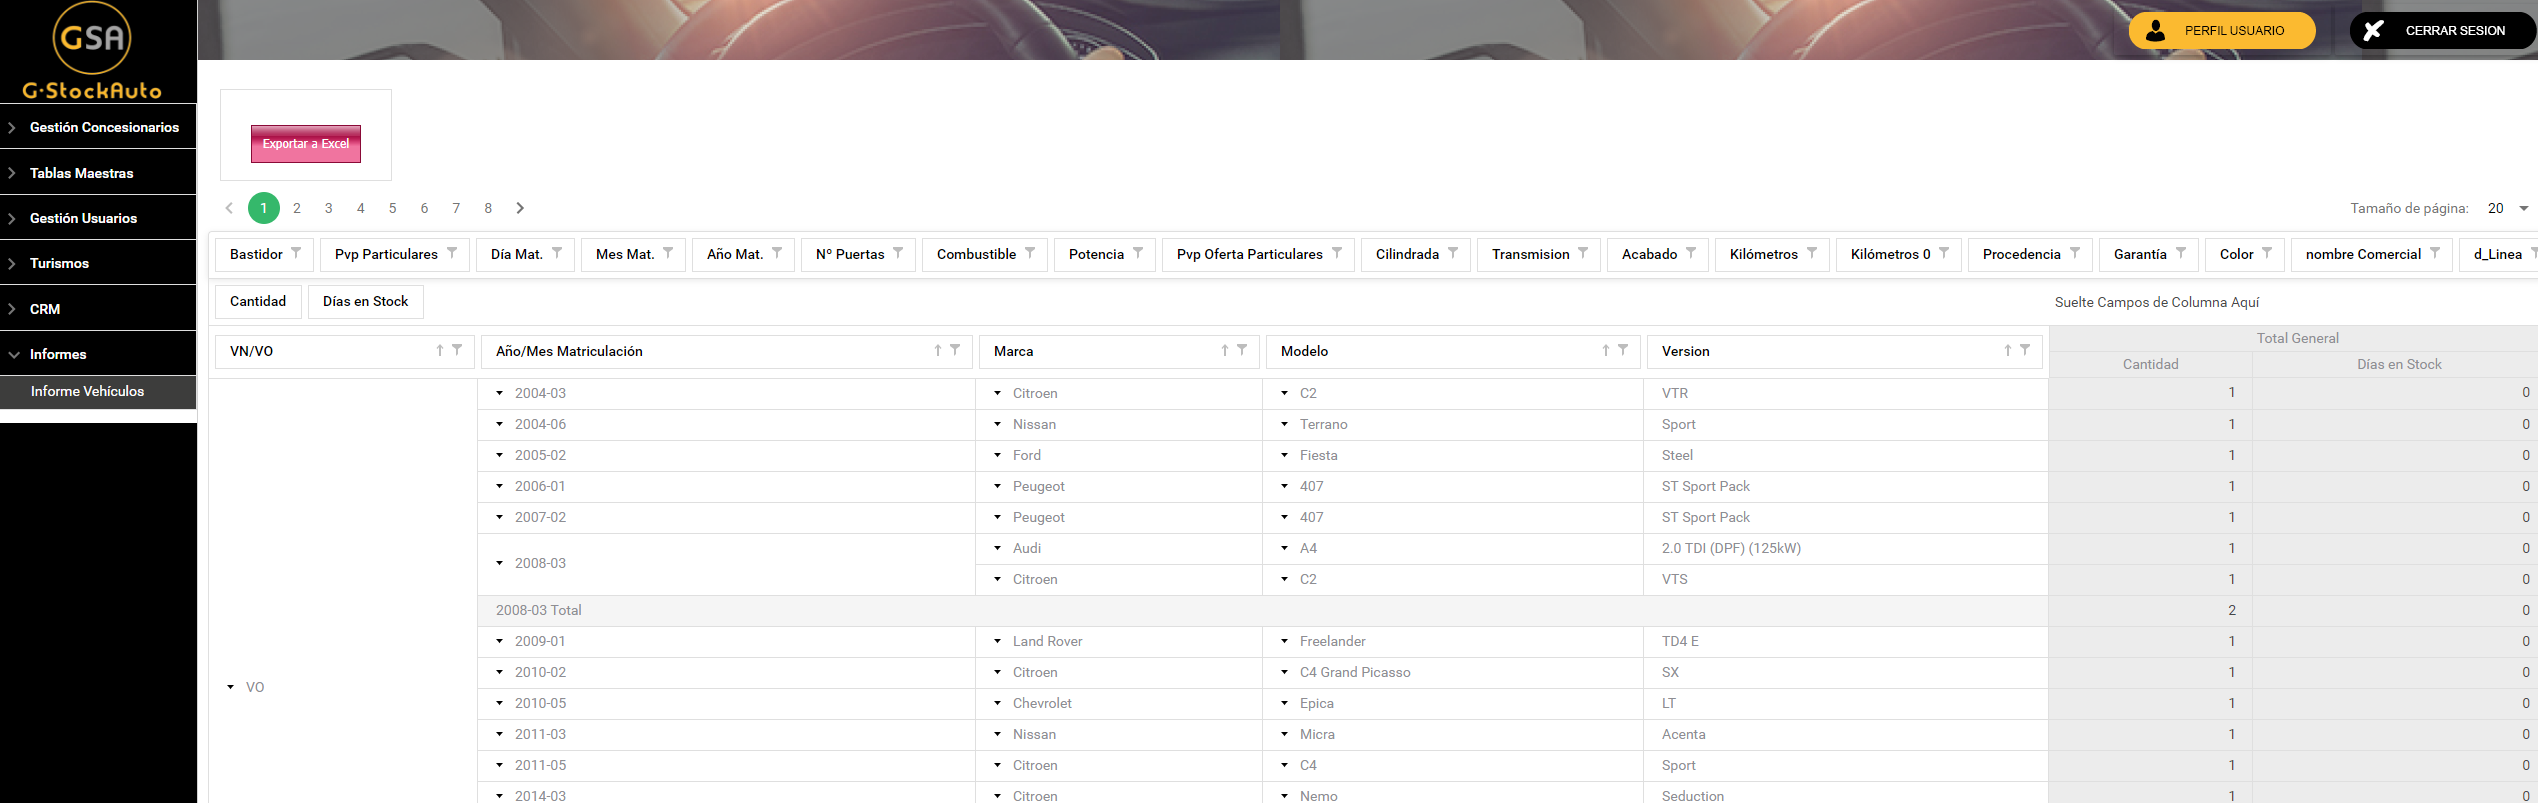Click the filter icon on Modelo column
The height and width of the screenshot is (803, 2538).
(1623, 350)
